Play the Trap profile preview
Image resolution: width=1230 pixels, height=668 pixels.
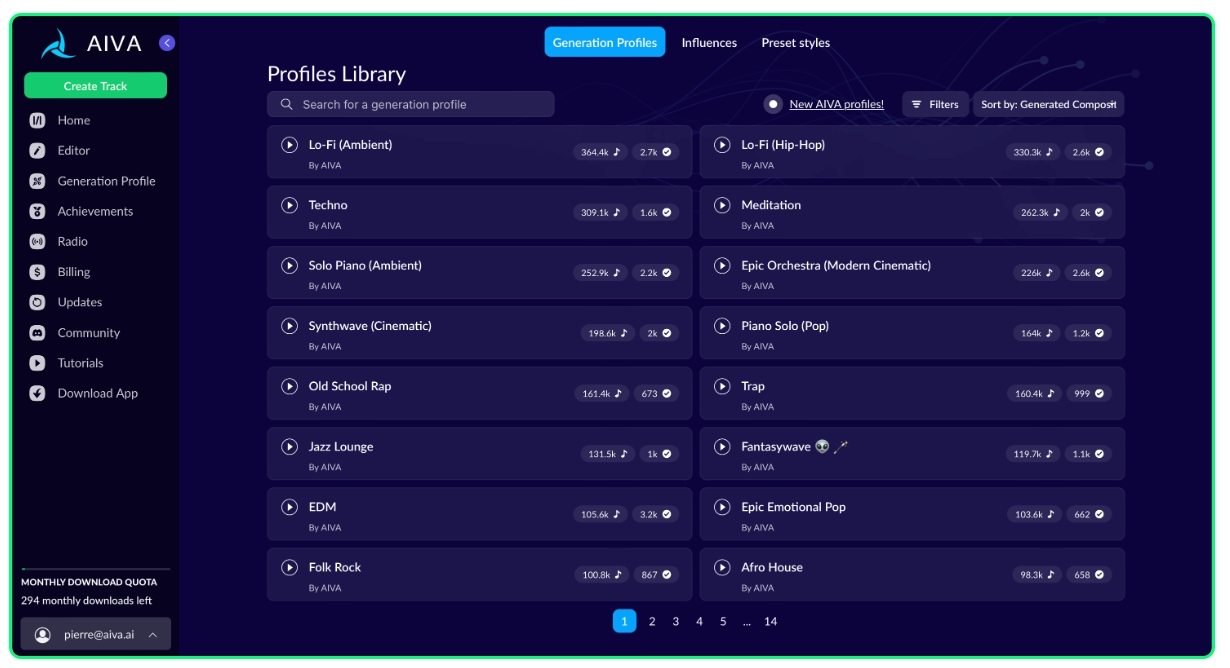(x=722, y=386)
